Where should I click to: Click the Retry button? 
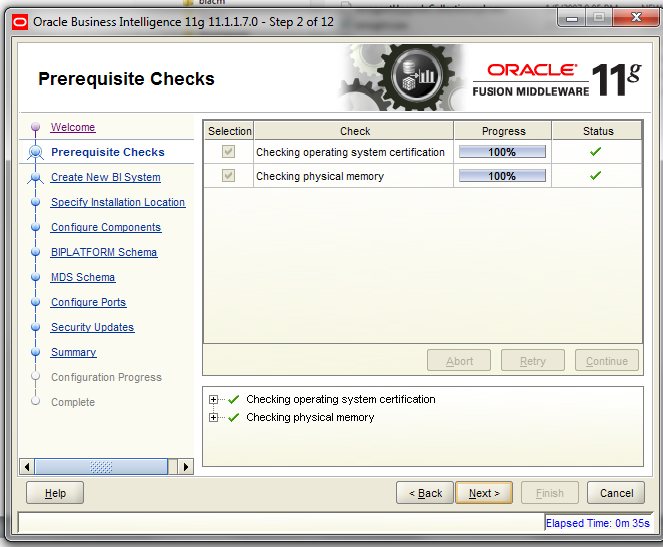(x=533, y=360)
